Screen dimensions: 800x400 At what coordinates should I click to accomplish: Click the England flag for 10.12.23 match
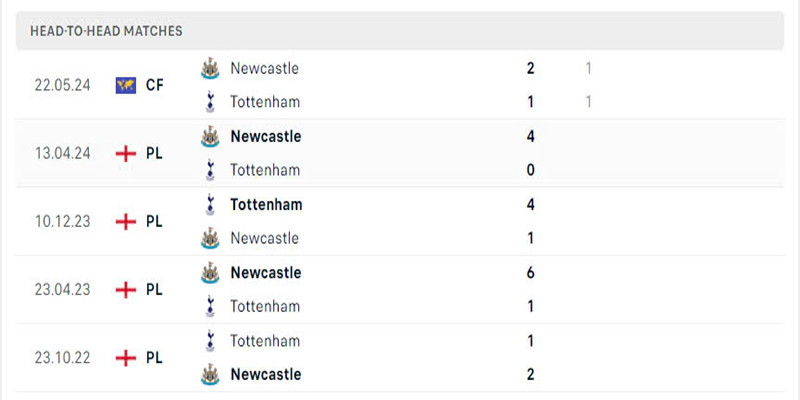[x=126, y=221]
